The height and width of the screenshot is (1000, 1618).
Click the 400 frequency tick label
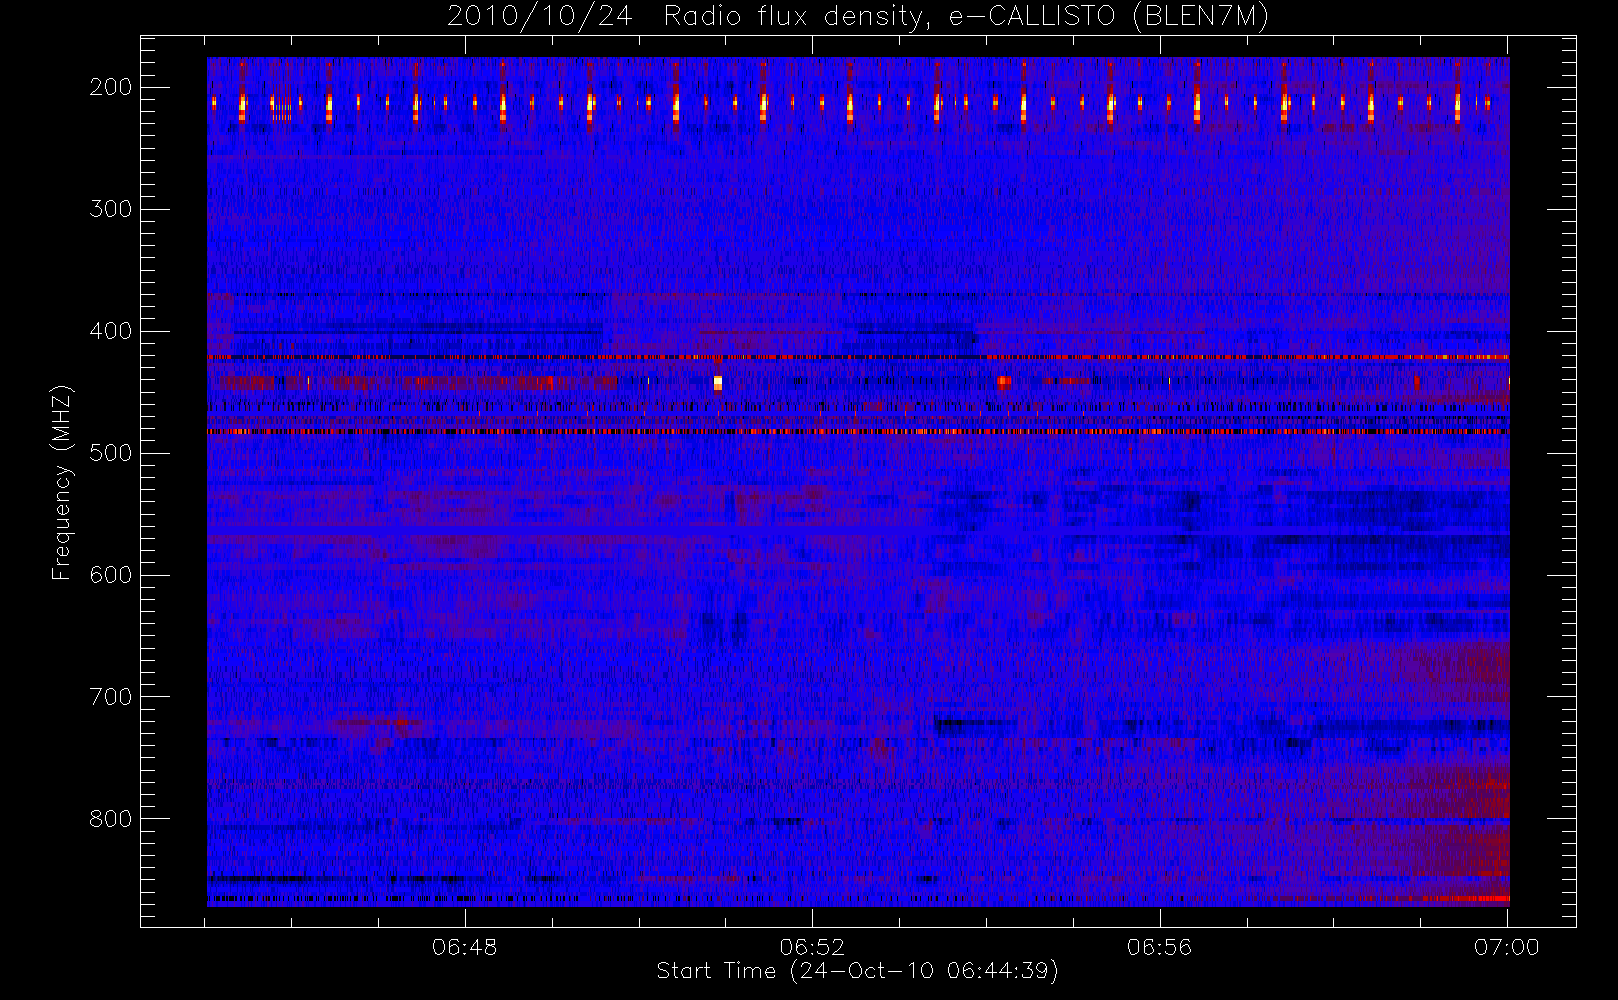111,331
